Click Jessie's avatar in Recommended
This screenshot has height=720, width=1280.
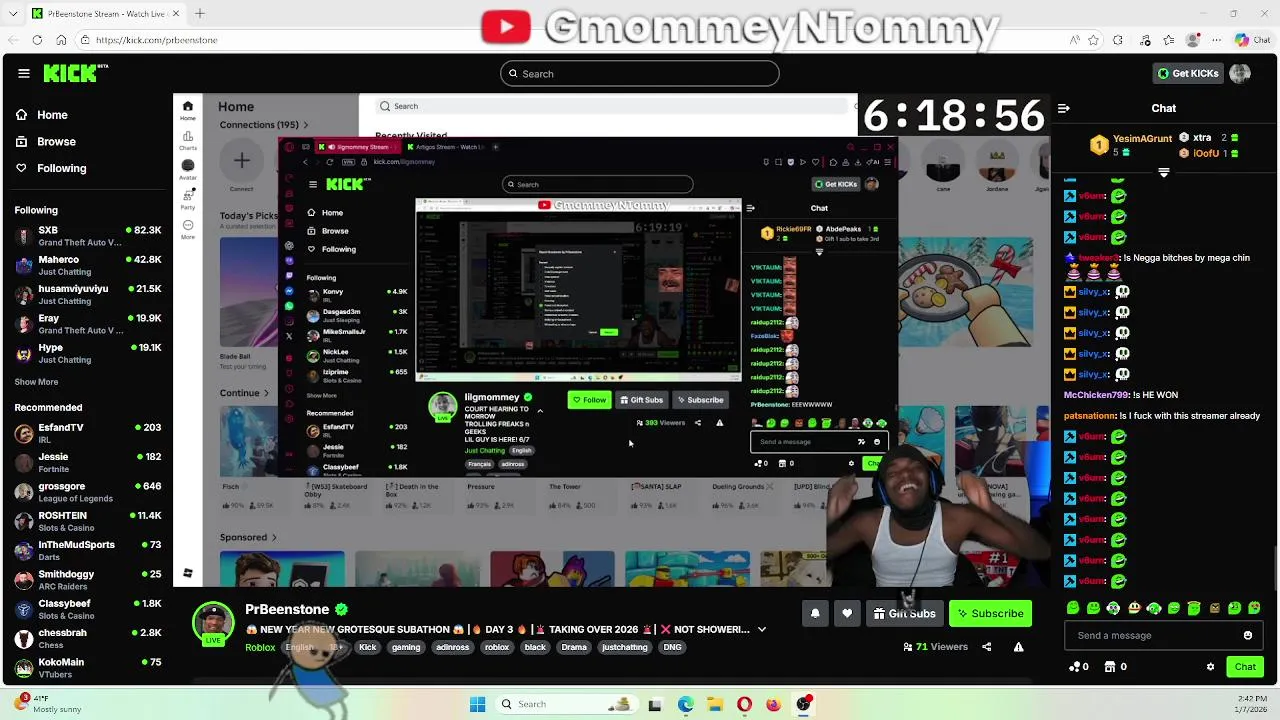24,462
